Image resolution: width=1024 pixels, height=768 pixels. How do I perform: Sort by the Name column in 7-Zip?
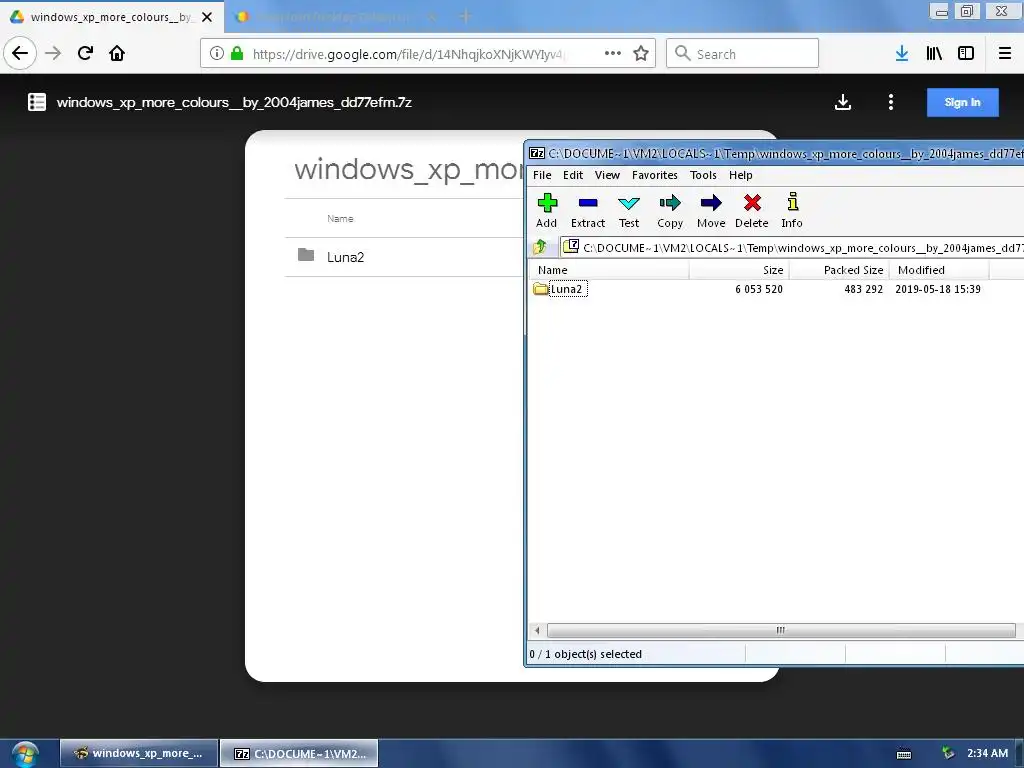click(x=608, y=270)
